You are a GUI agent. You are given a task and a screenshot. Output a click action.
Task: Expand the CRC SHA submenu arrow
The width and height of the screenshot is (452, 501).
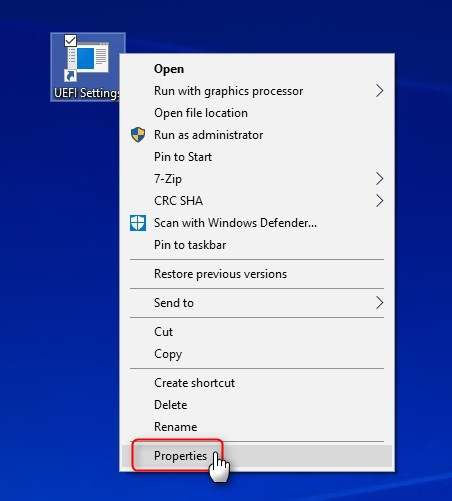tap(380, 201)
